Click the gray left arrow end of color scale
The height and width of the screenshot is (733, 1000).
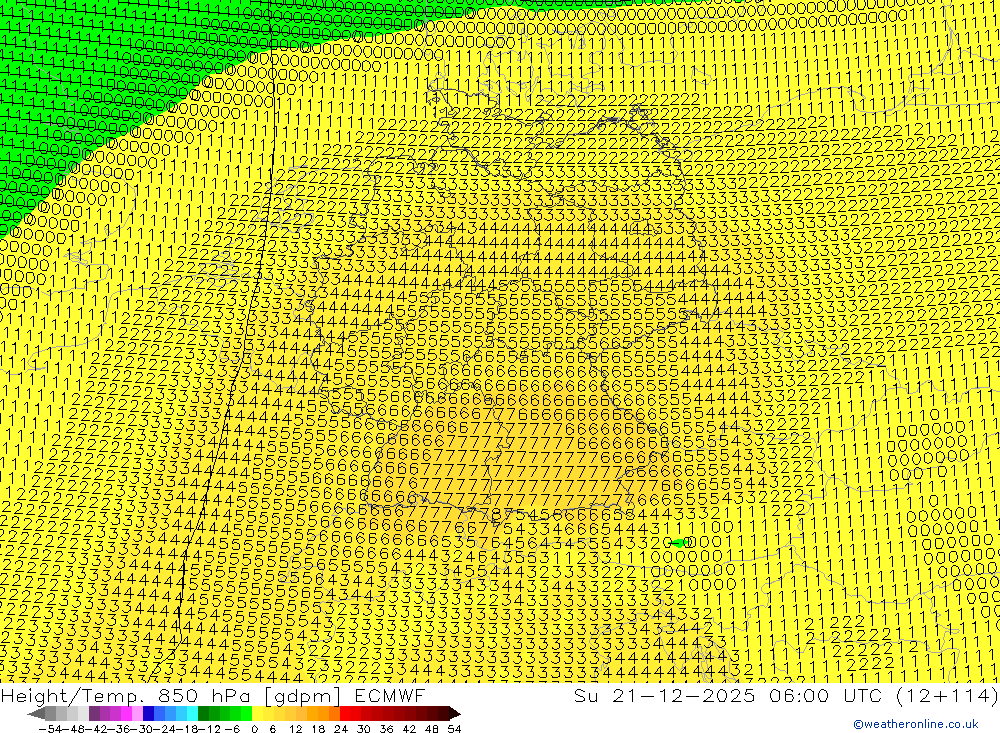pos(37,713)
